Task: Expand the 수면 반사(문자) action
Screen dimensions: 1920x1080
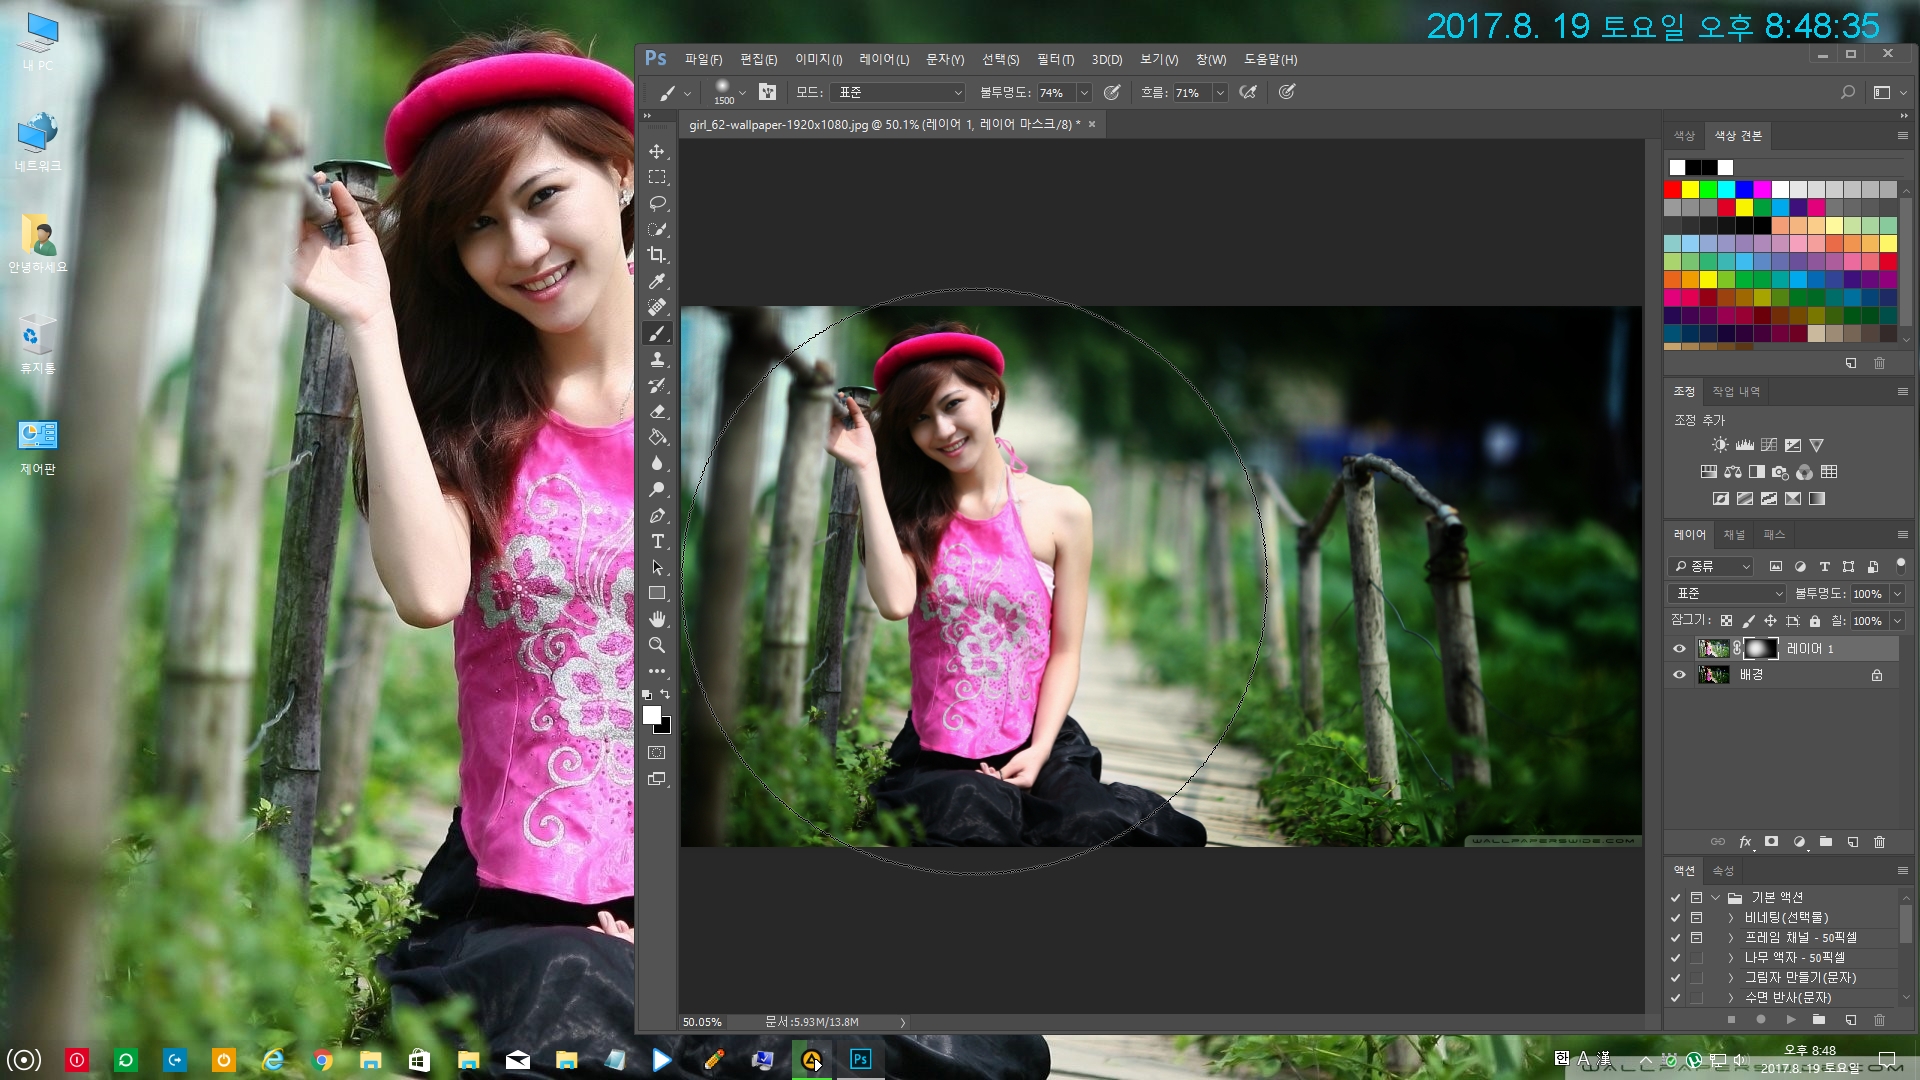Action: pyautogui.click(x=1731, y=998)
